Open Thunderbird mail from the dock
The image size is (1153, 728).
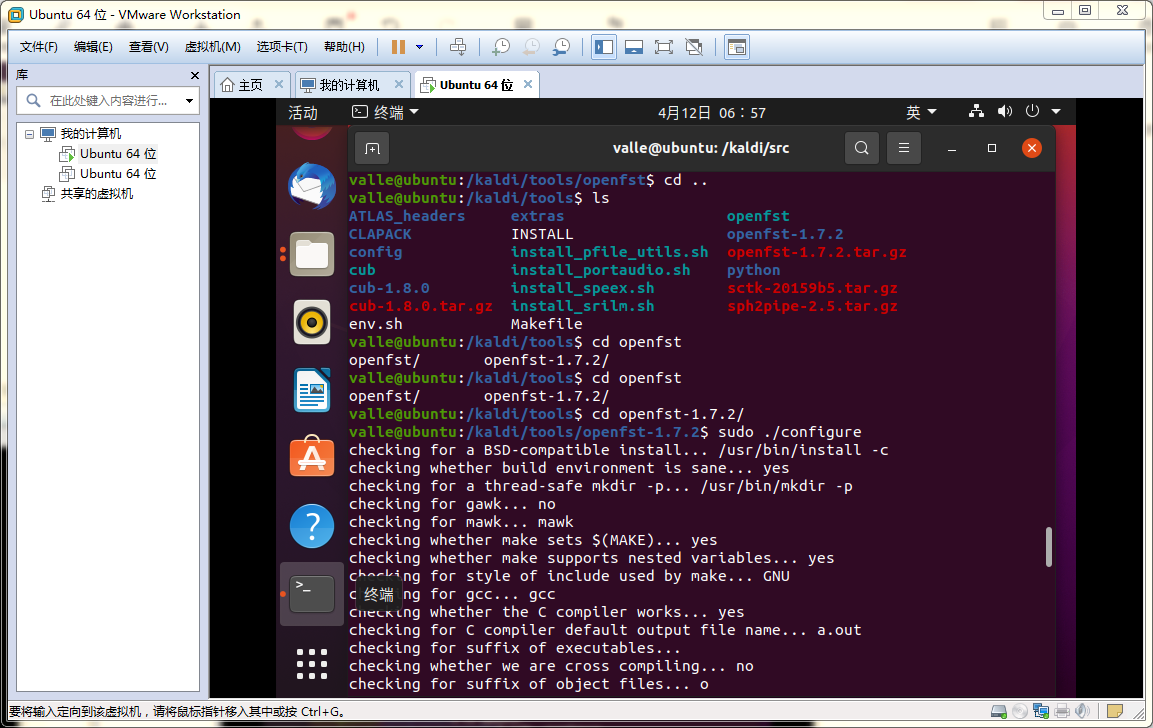[312, 186]
